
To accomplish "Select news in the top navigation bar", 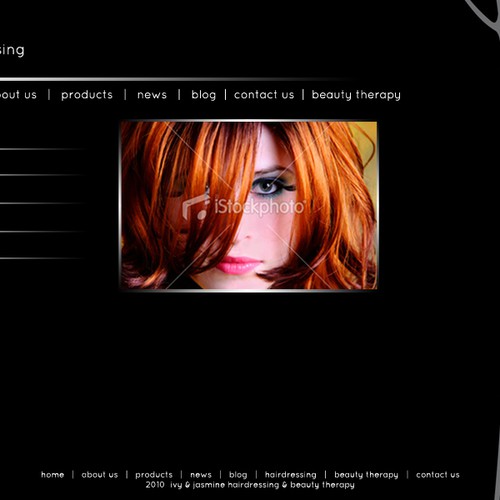I will tap(152, 95).
